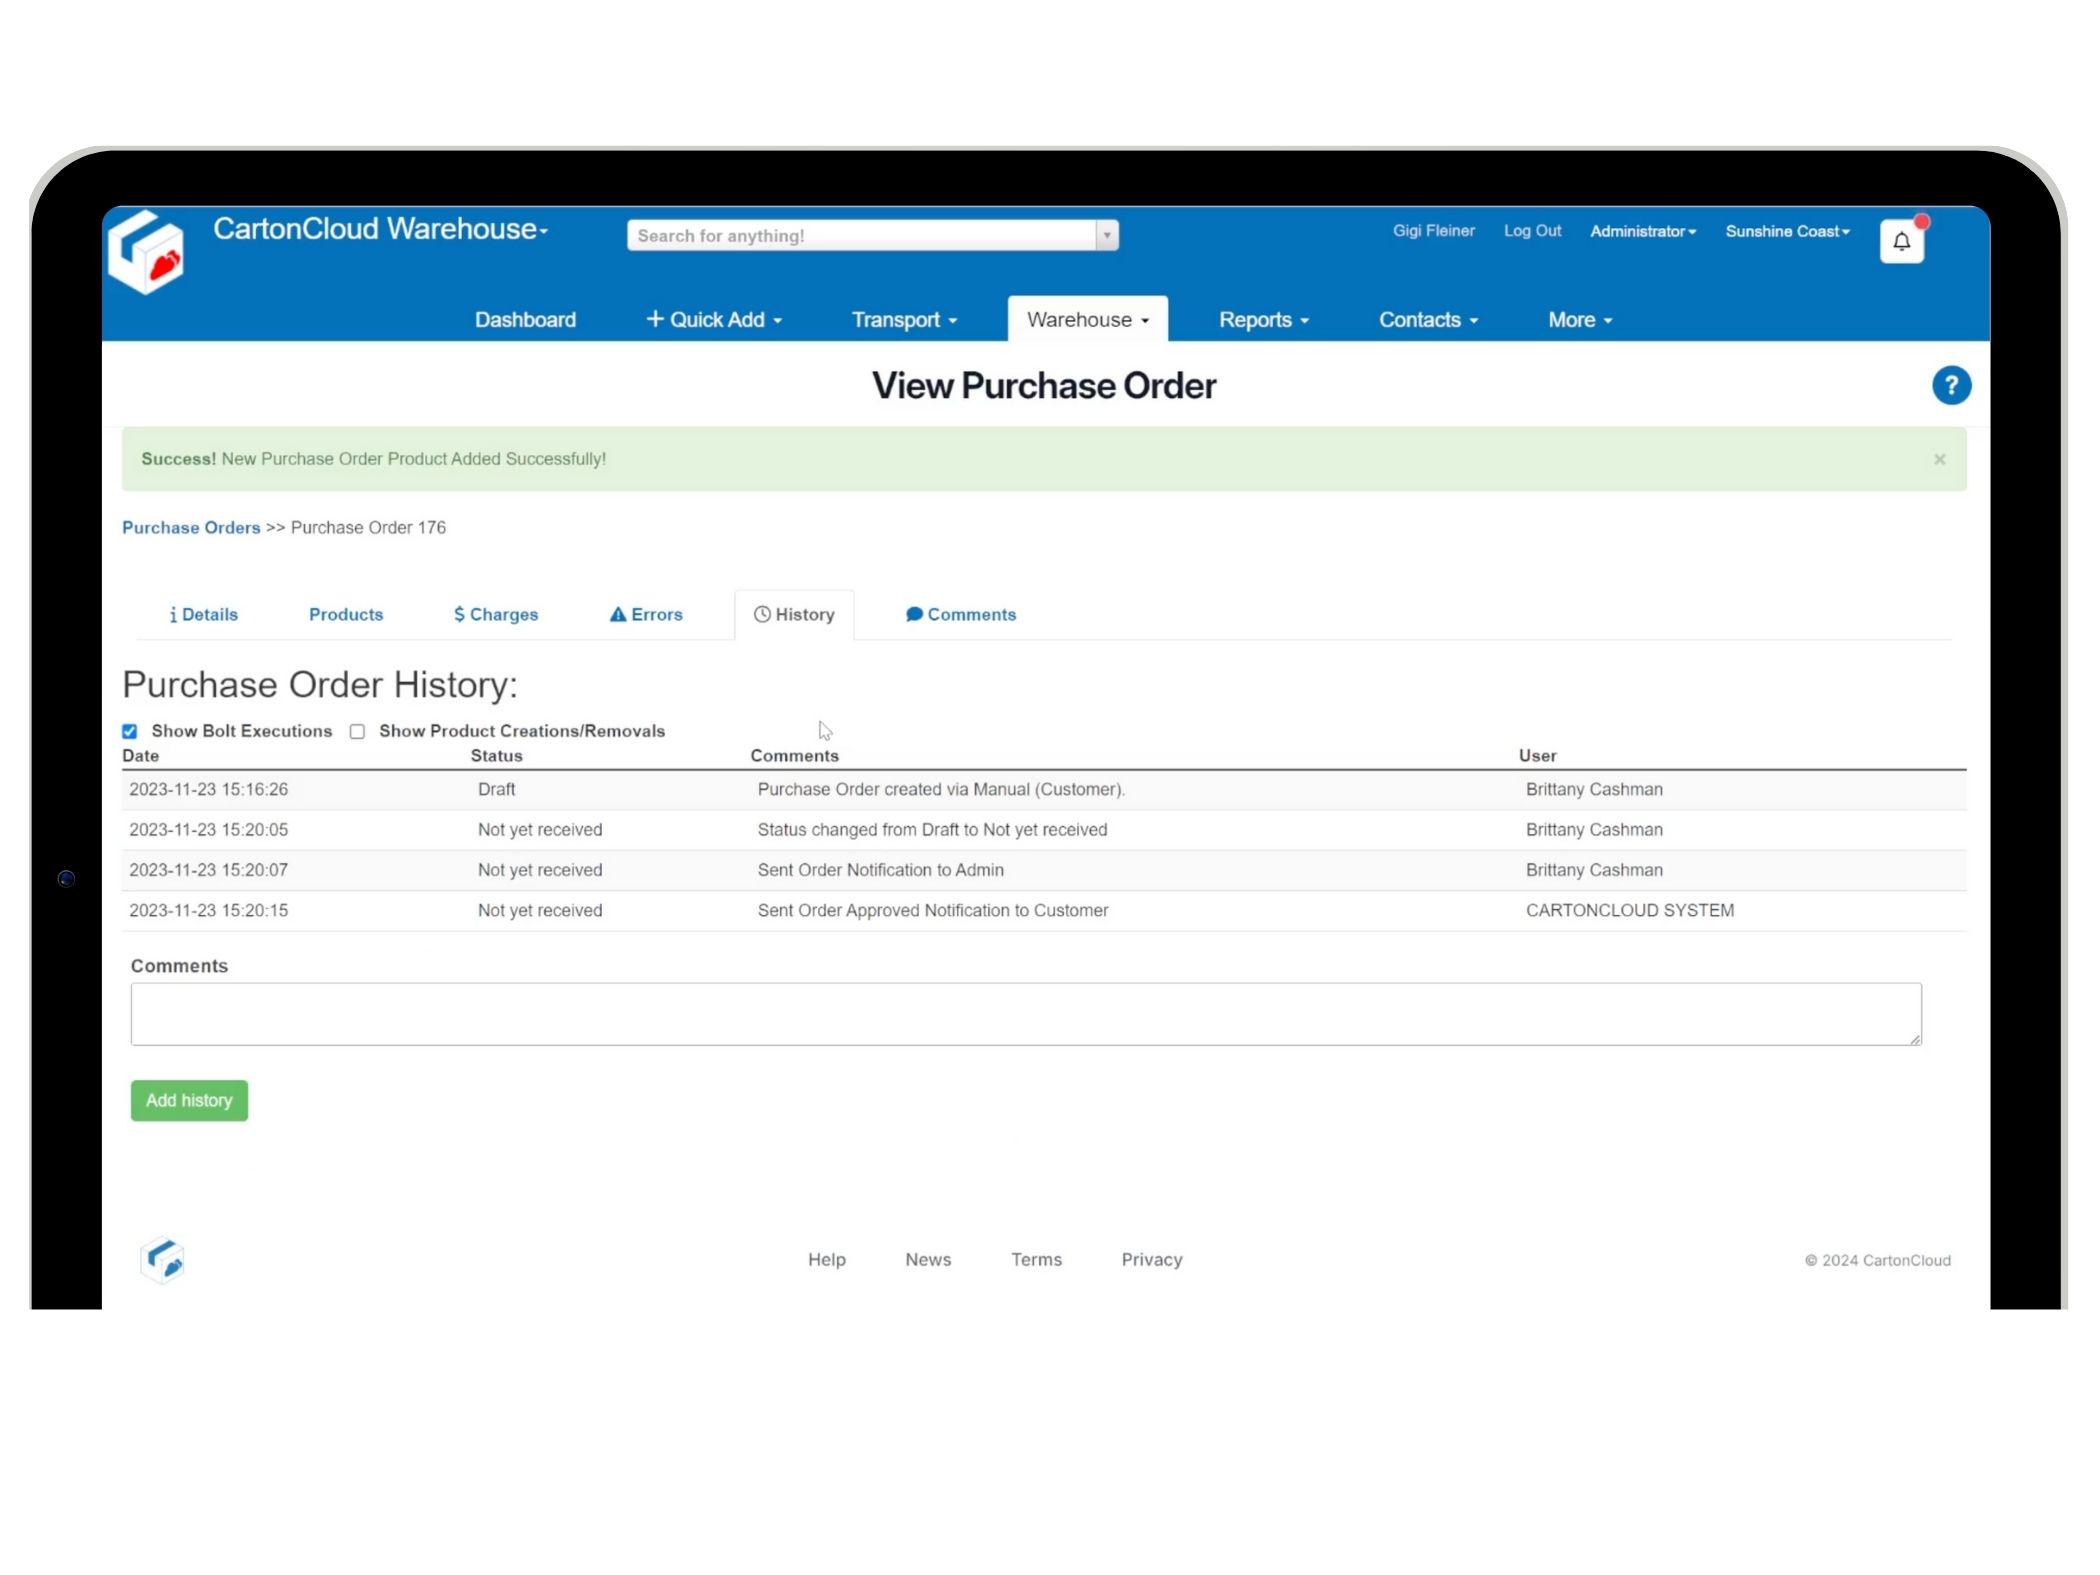Screen dimensions: 2100x1575
Task: Expand the search box dropdown arrow
Action: (x=1106, y=235)
